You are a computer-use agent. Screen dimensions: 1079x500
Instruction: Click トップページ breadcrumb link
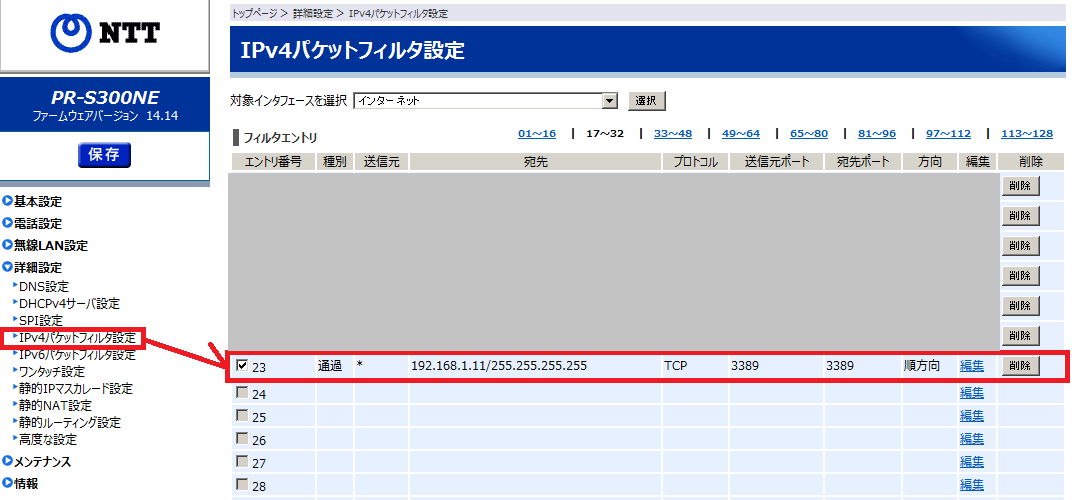click(257, 13)
